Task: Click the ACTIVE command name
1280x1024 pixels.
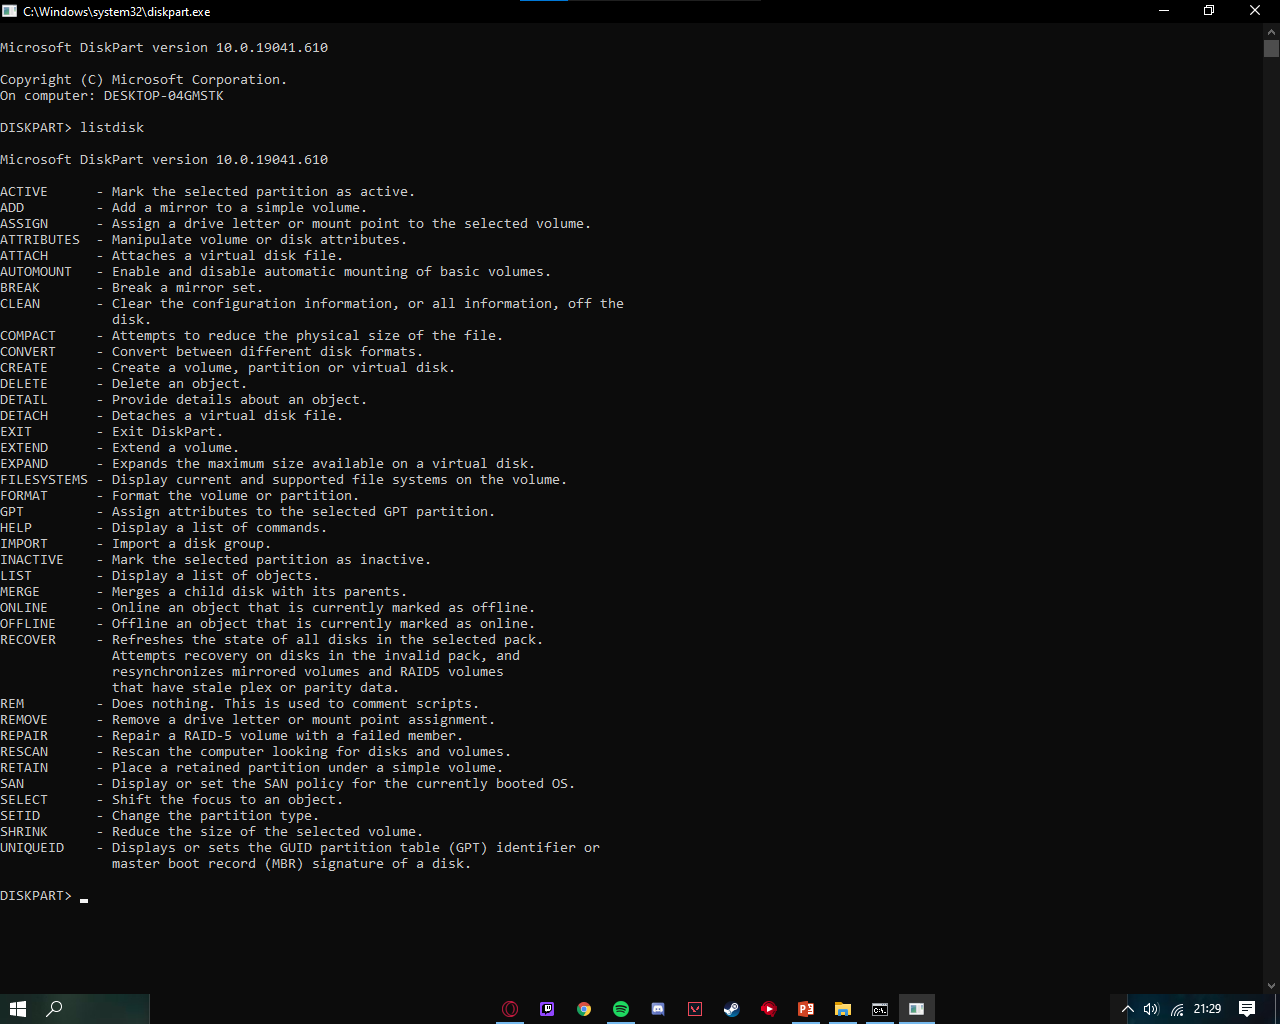Action: 24,192
